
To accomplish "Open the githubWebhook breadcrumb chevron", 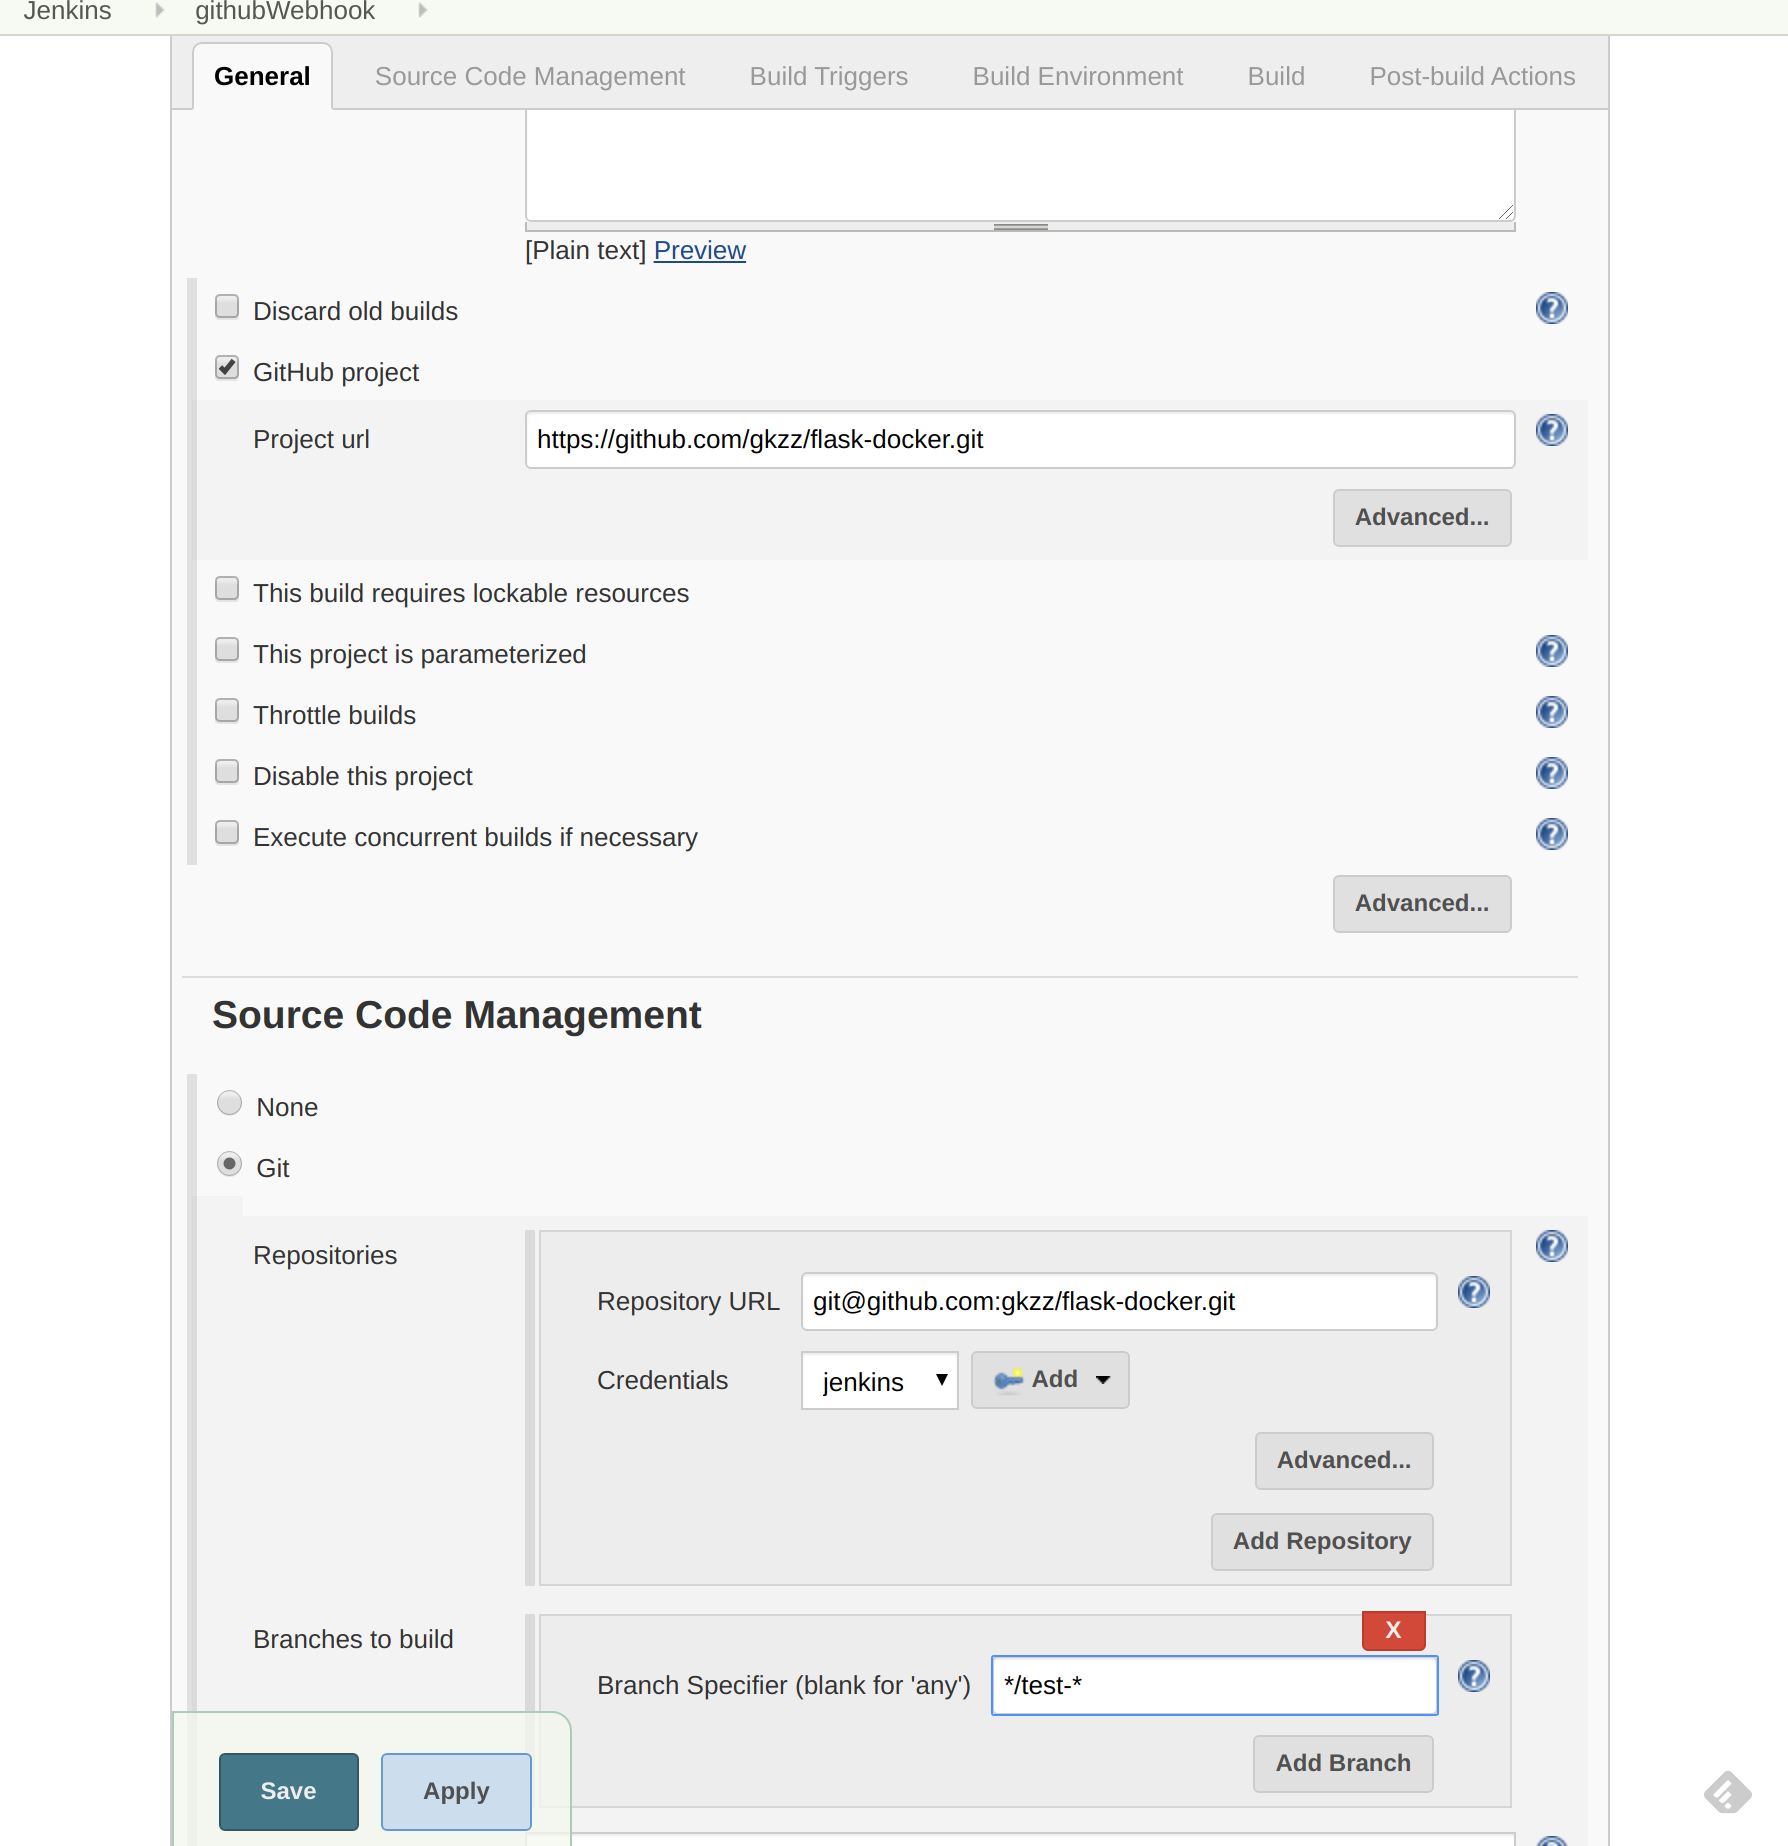I will (x=421, y=11).
